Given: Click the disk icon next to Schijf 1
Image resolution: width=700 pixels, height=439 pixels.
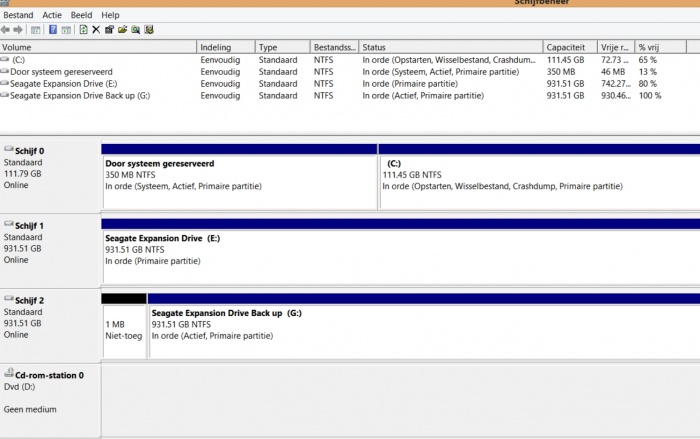Looking at the screenshot, I should point(8,225).
